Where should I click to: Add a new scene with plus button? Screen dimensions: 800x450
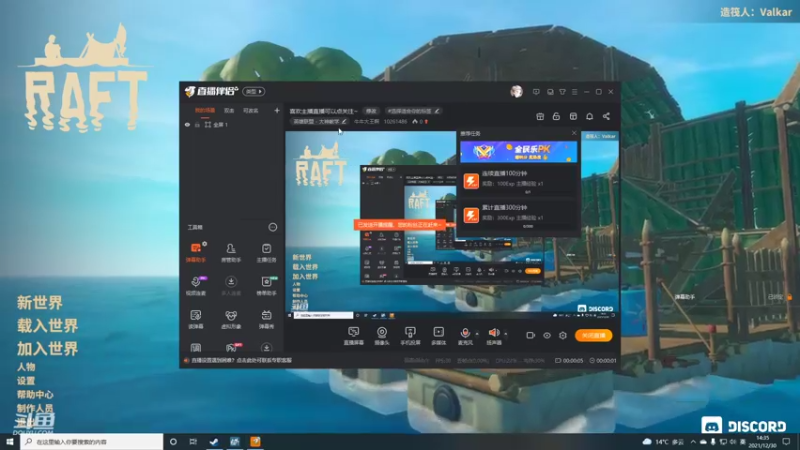pyautogui.click(x=277, y=110)
